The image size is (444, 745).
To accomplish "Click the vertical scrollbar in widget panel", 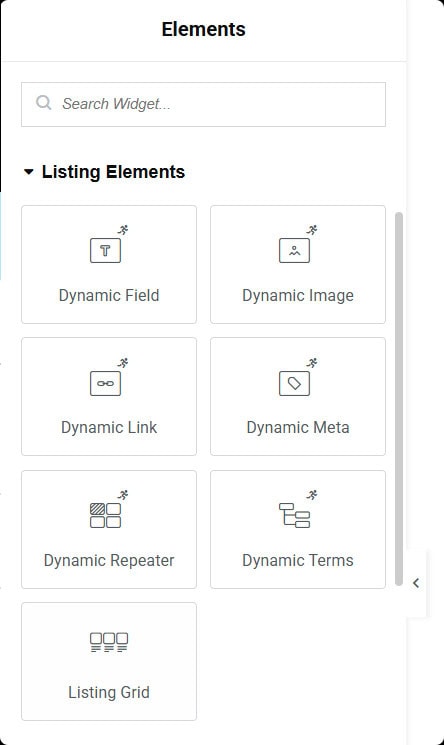I will pyautogui.click(x=399, y=399).
